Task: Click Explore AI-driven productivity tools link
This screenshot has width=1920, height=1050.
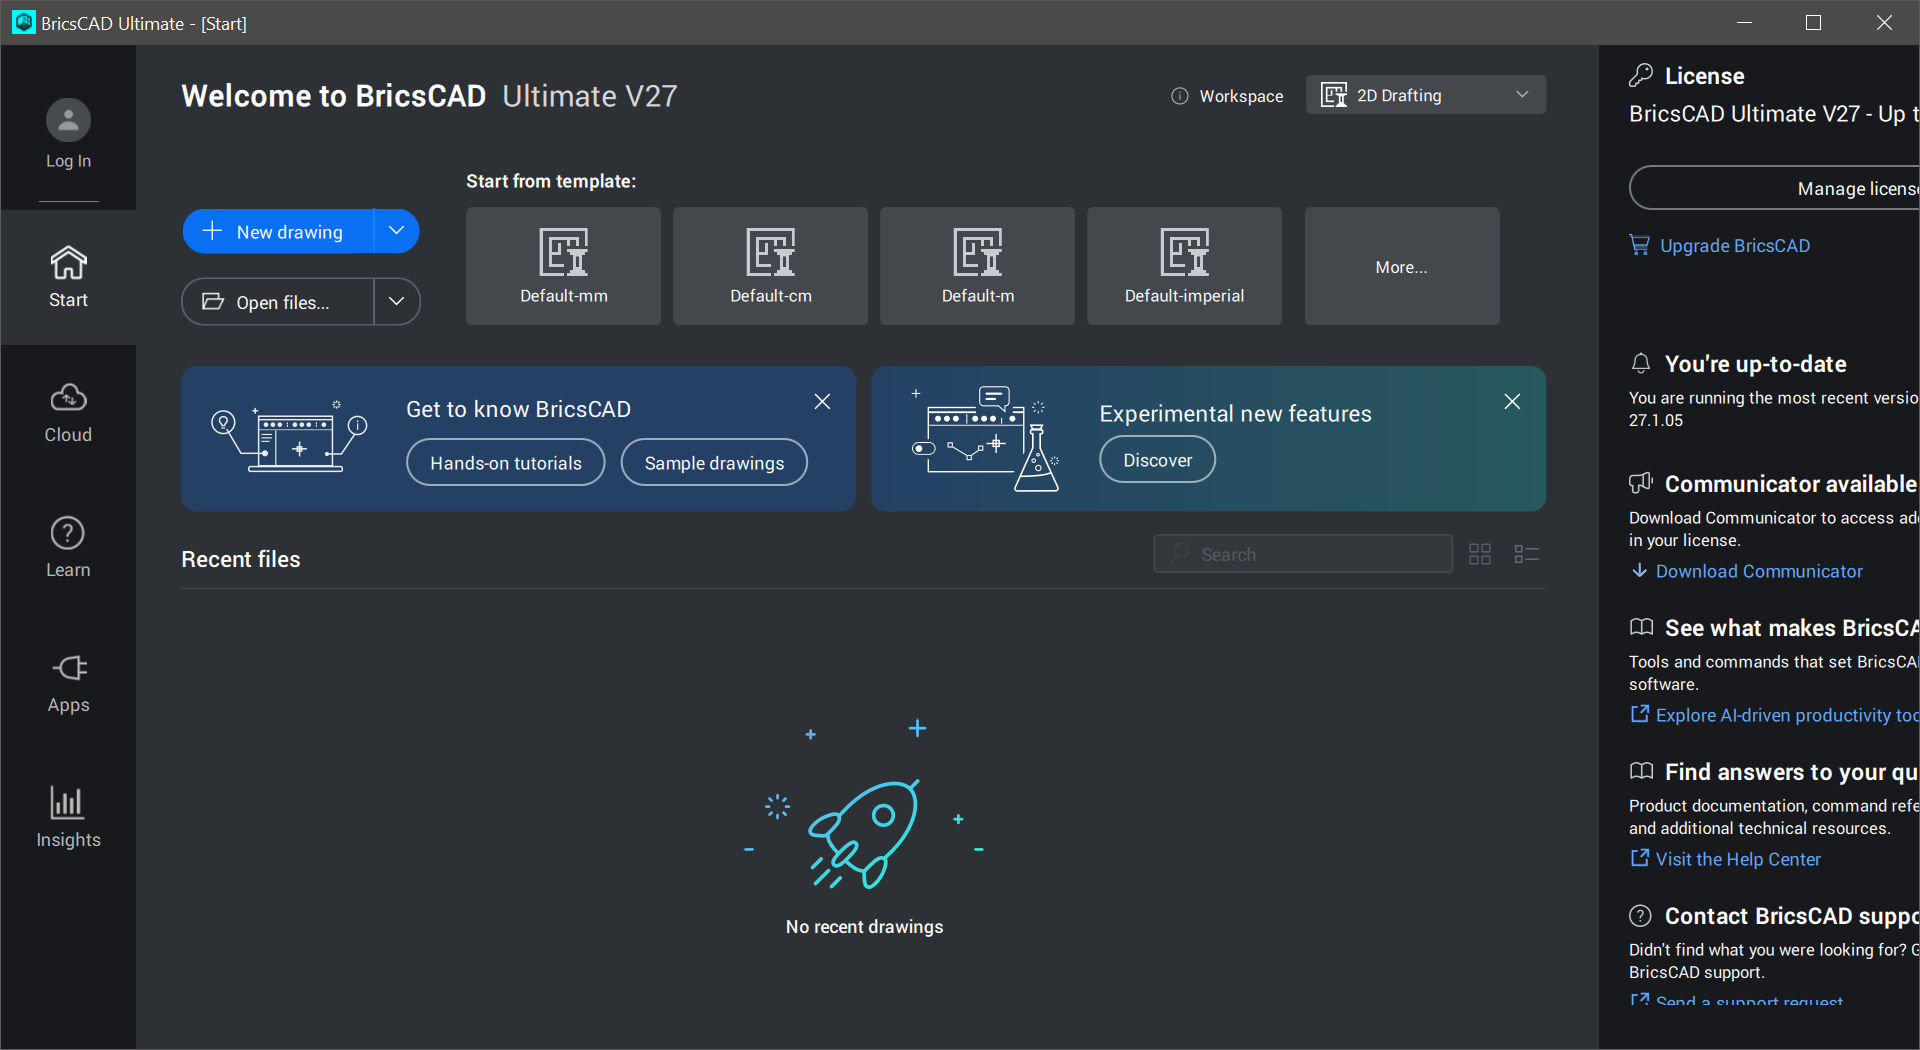Action: point(1787,715)
